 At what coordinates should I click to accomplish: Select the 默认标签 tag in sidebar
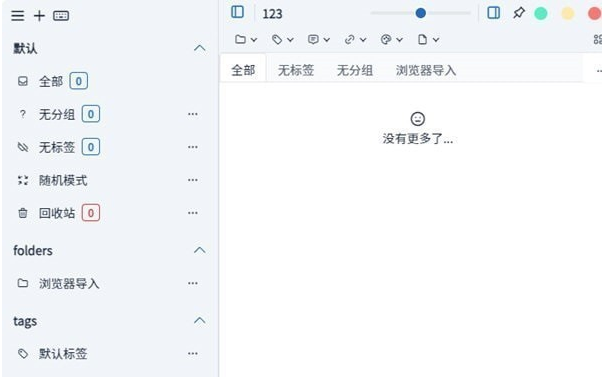[63, 354]
